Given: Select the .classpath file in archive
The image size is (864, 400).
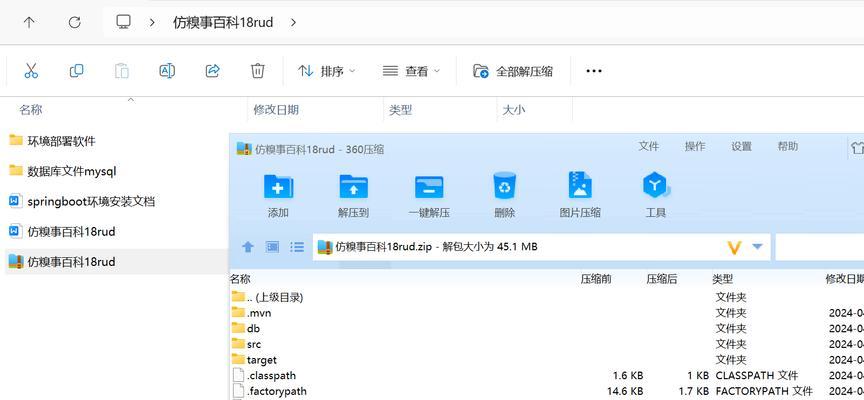Looking at the screenshot, I should pyautogui.click(x=547, y=375).
